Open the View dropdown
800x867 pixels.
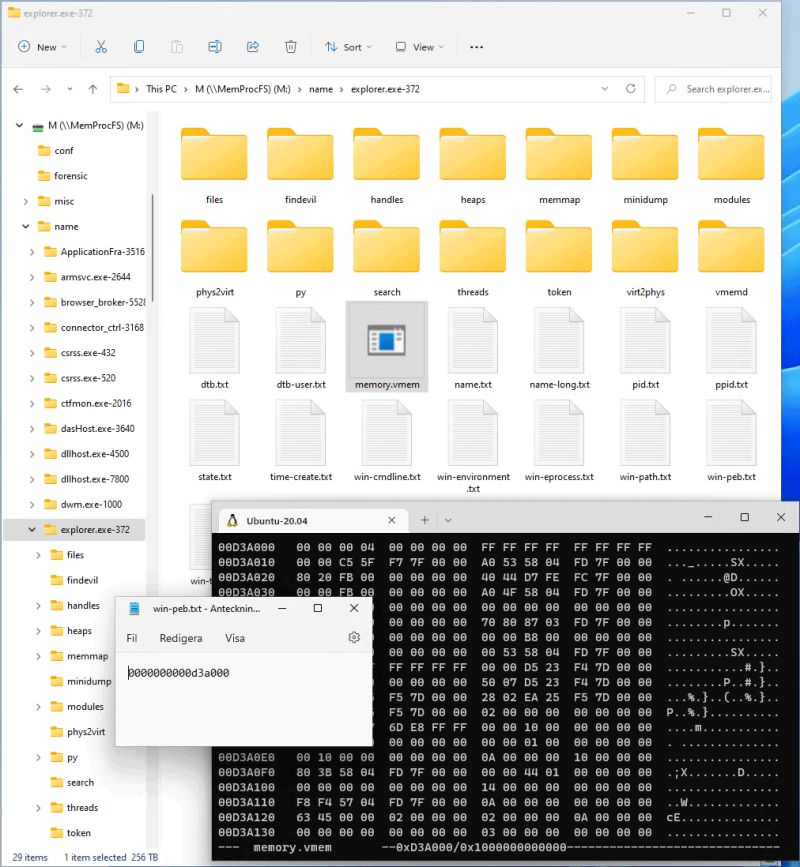[x=419, y=46]
